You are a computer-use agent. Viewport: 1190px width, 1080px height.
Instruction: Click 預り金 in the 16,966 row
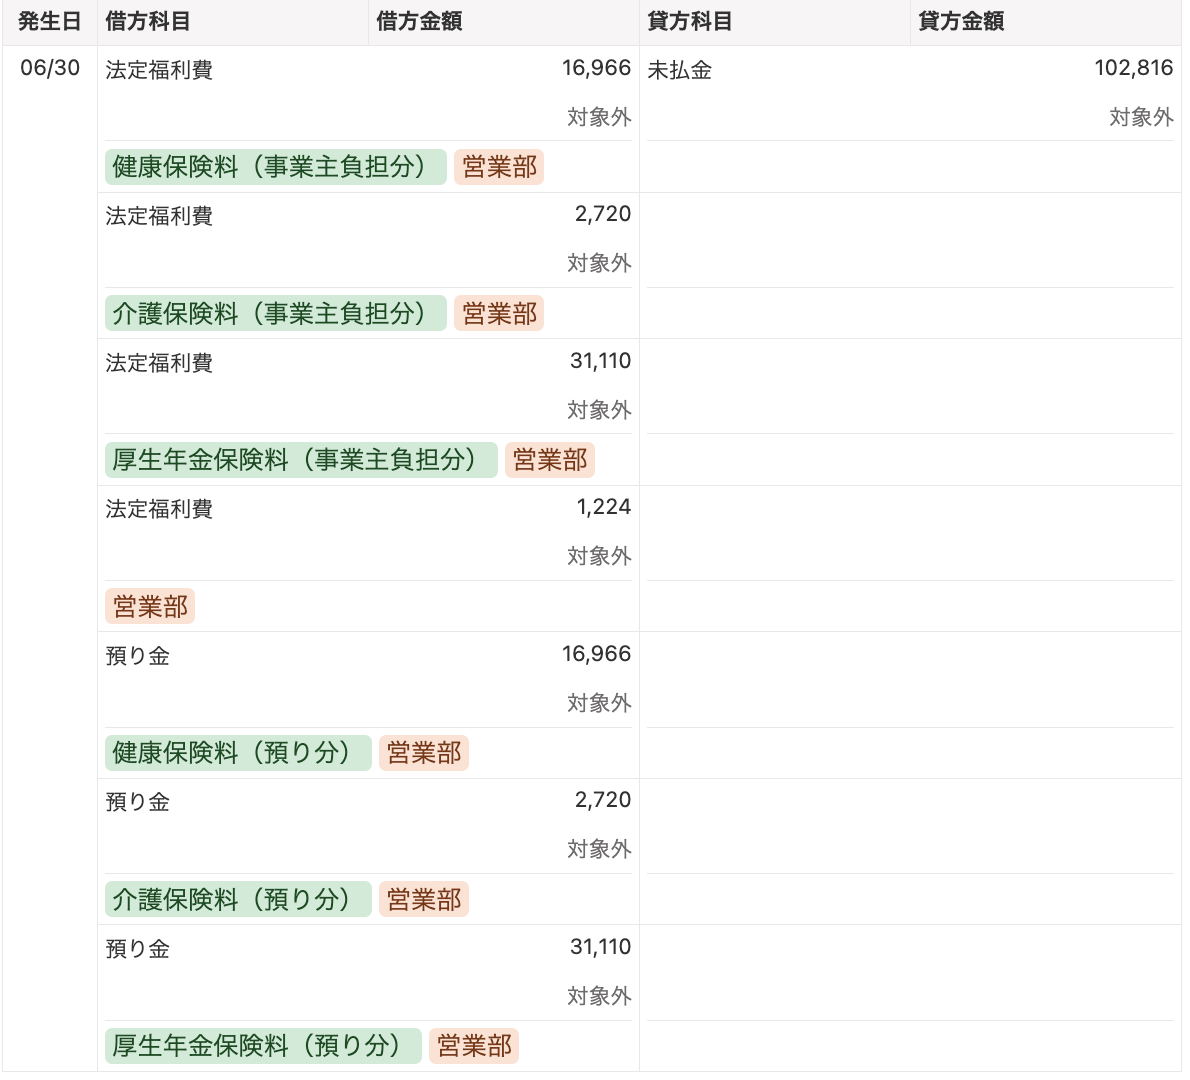point(137,656)
